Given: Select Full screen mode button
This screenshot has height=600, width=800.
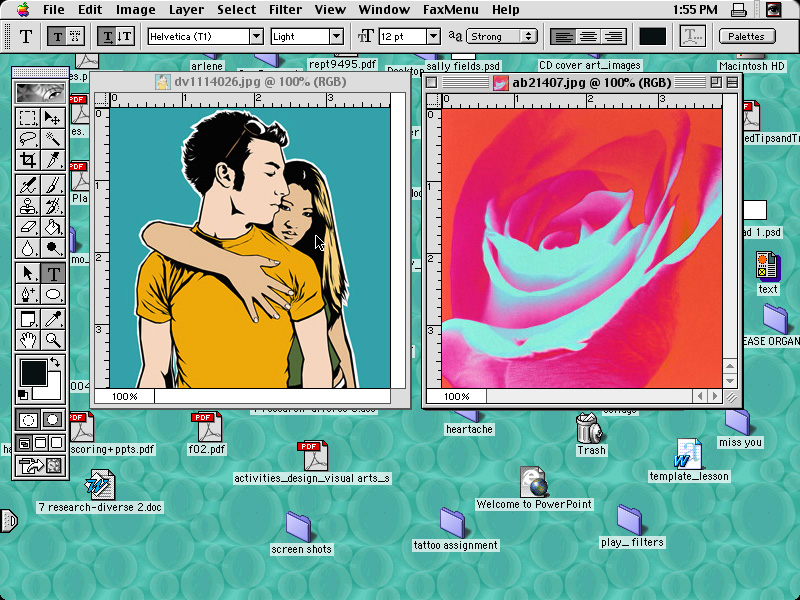Looking at the screenshot, I should coord(57,442).
